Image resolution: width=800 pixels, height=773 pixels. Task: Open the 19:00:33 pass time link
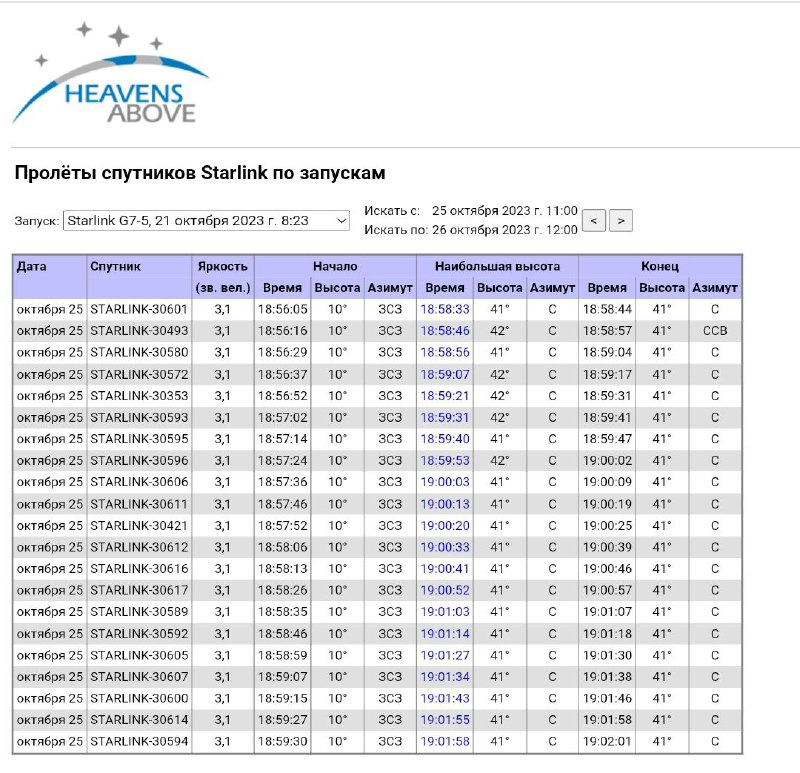pos(445,547)
